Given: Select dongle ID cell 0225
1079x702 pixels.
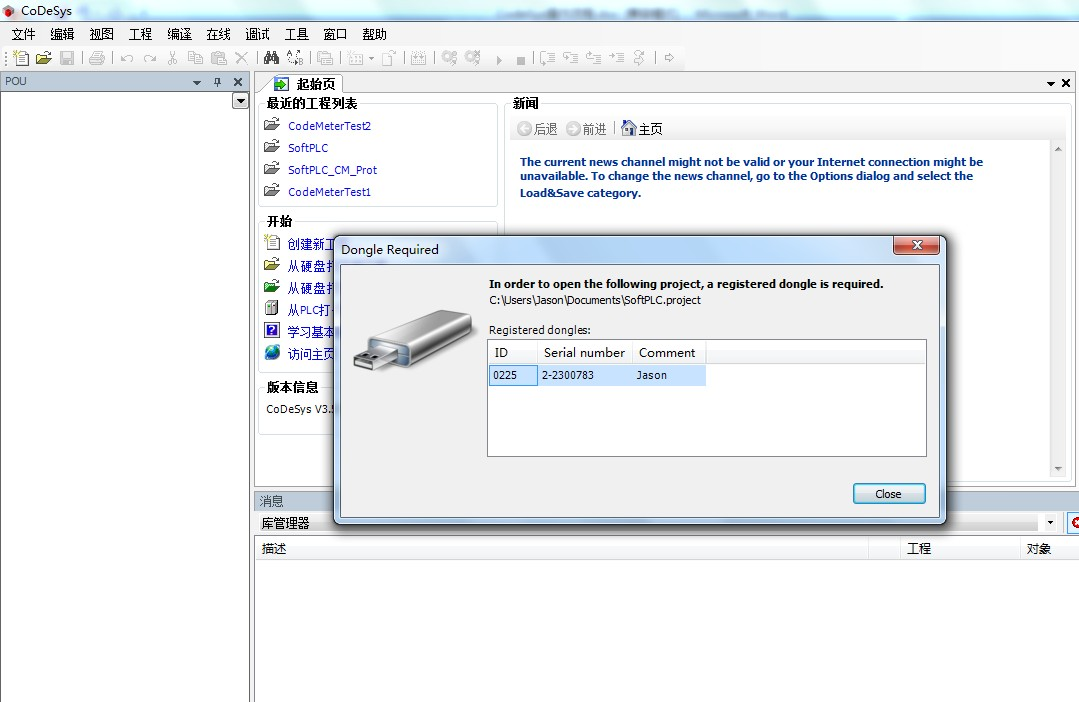Looking at the screenshot, I should pos(513,375).
